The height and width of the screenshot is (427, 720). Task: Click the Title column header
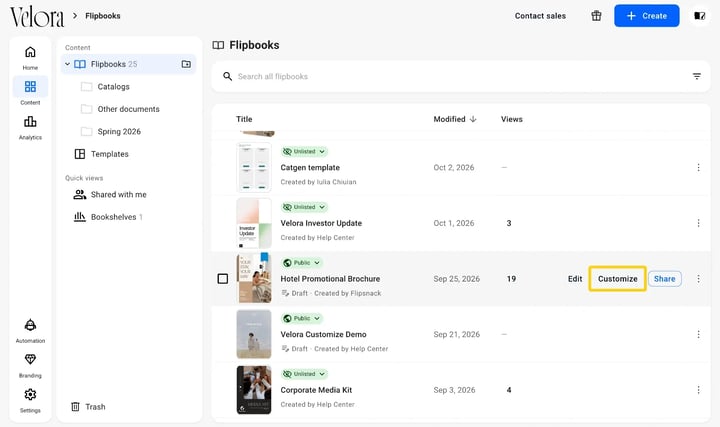coord(244,119)
